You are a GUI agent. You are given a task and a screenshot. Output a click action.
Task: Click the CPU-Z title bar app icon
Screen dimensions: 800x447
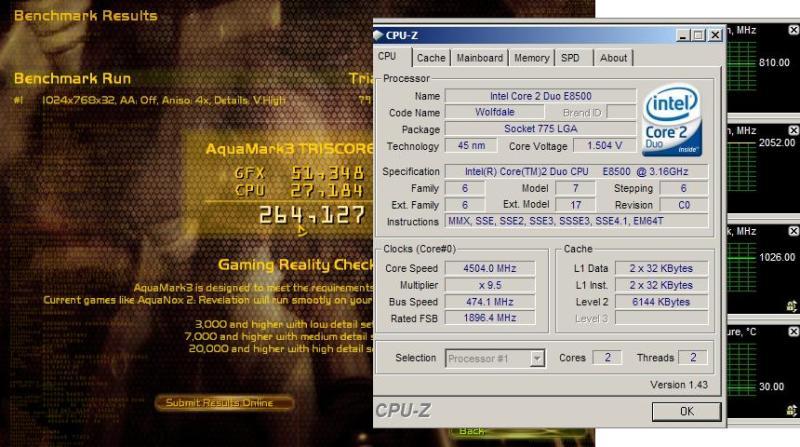[379, 35]
